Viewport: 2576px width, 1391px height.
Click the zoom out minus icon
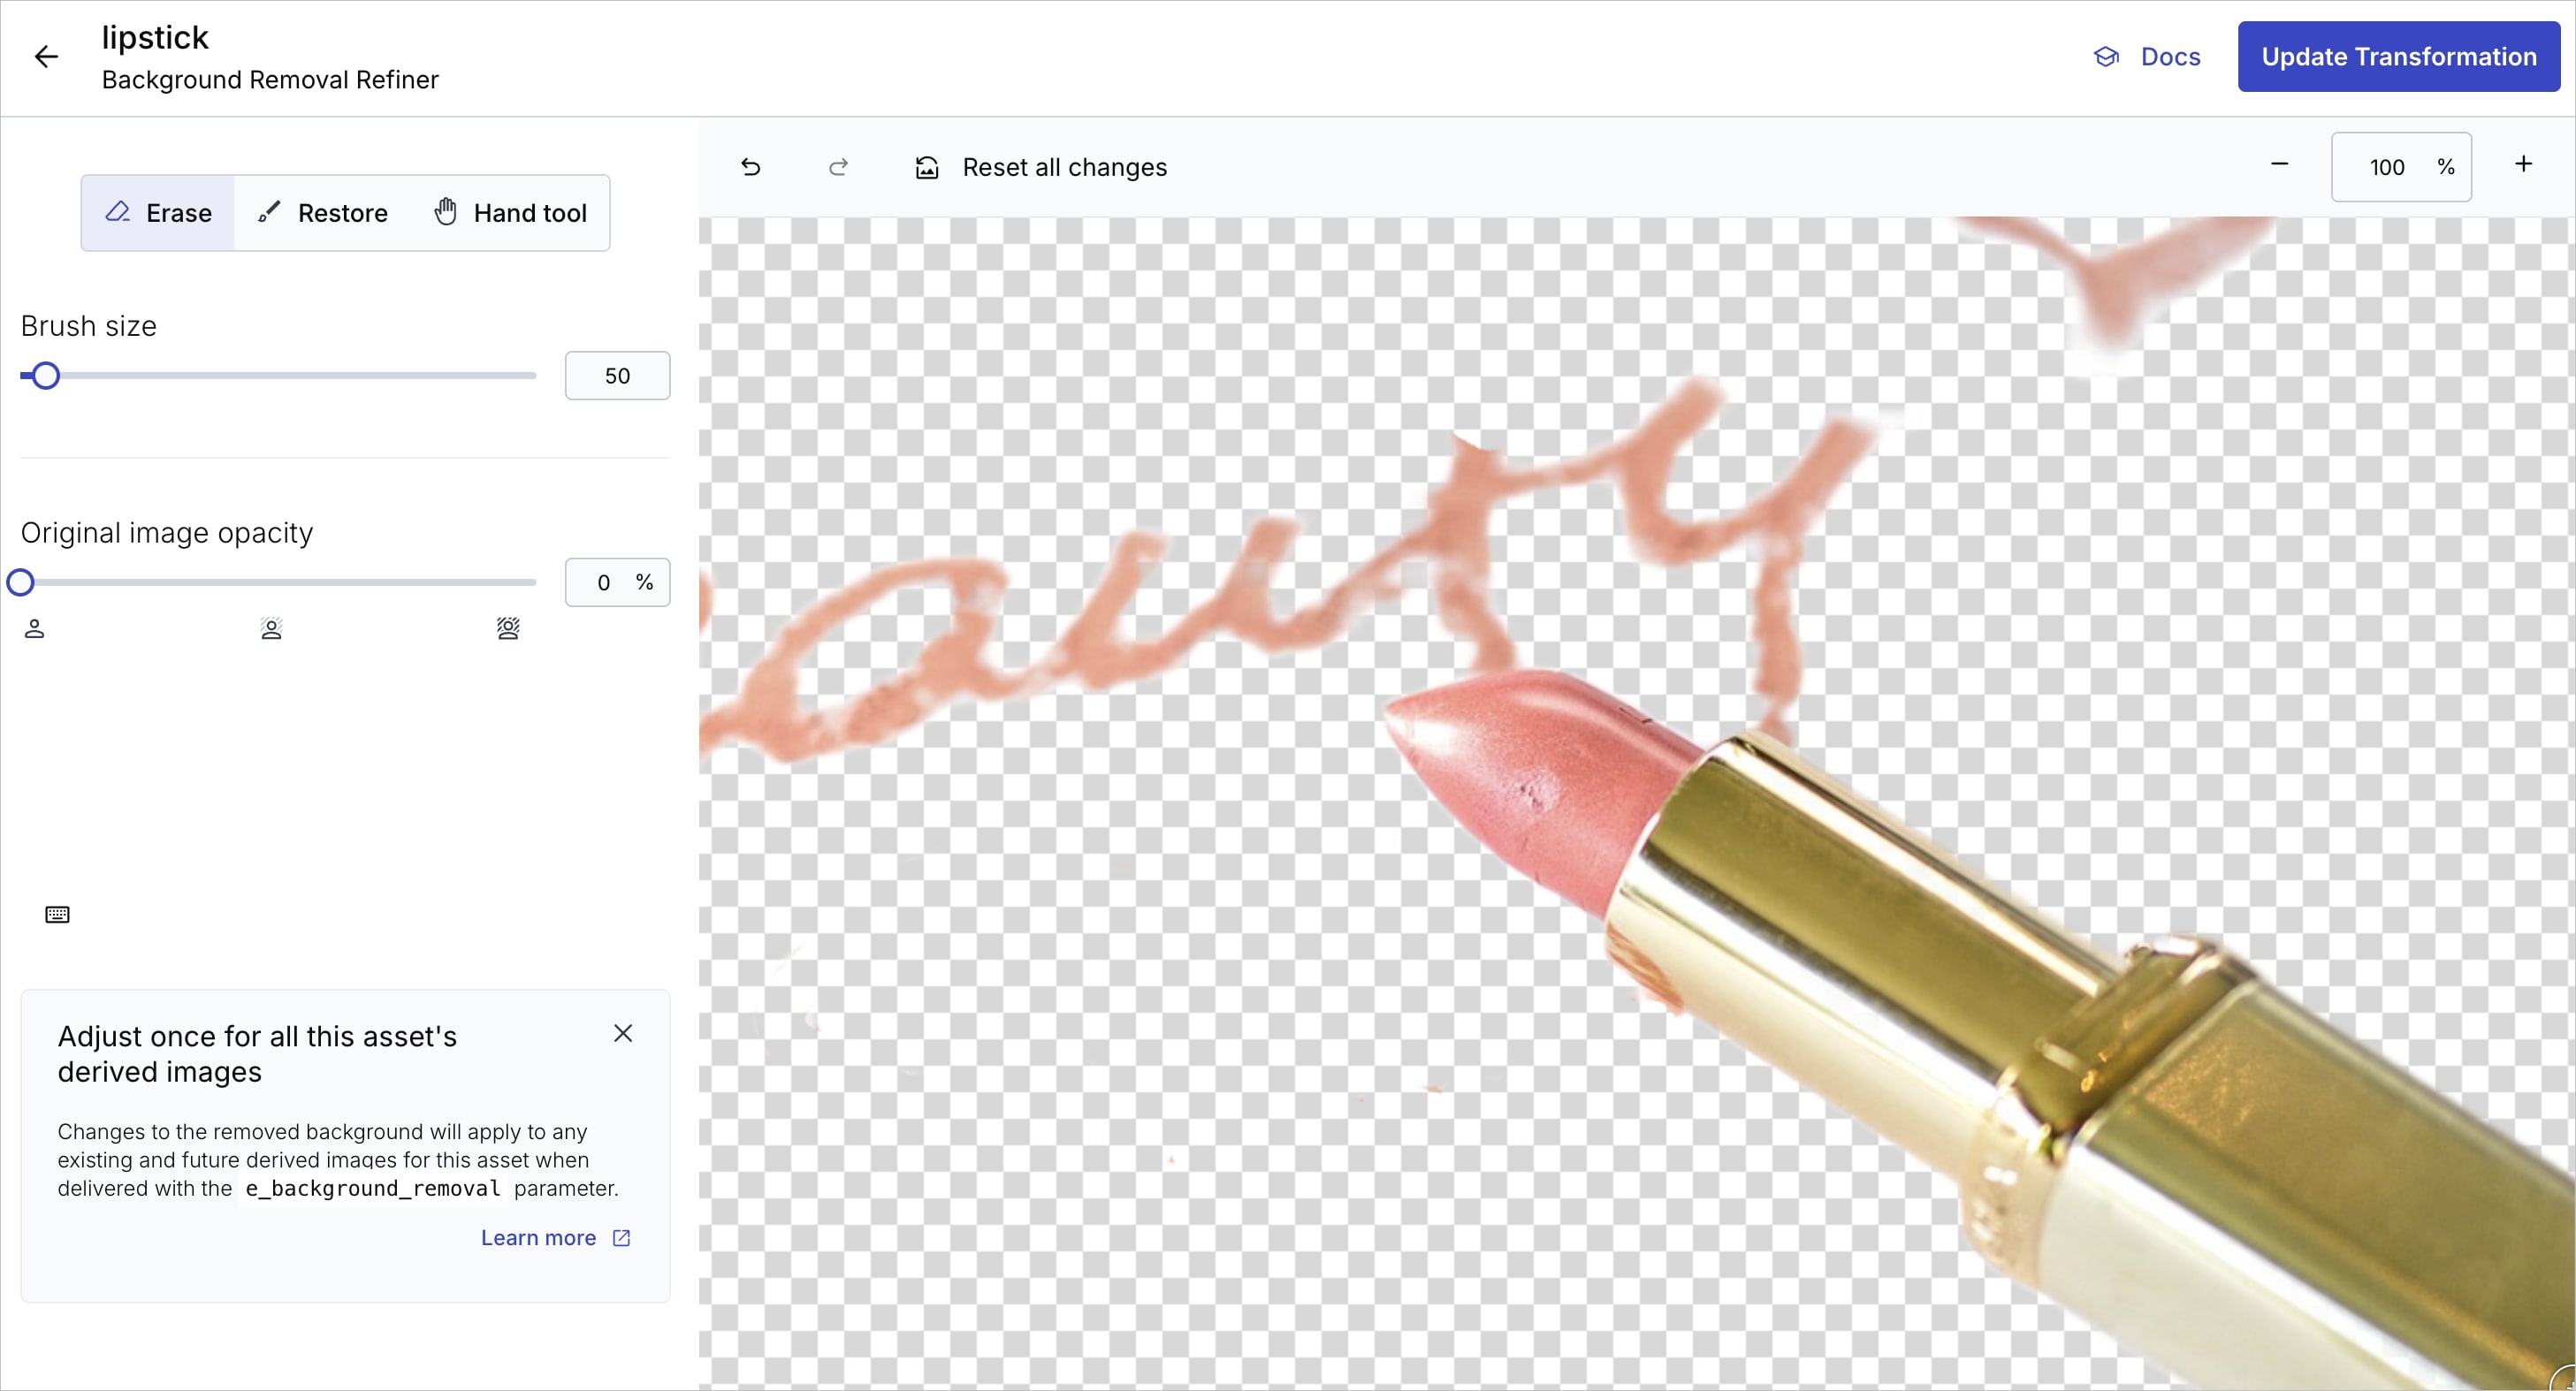(2280, 164)
